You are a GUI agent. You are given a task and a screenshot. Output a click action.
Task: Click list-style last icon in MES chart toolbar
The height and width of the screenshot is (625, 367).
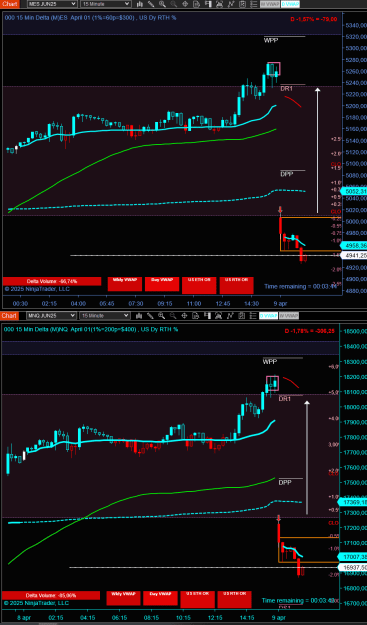click(x=253, y=4)
